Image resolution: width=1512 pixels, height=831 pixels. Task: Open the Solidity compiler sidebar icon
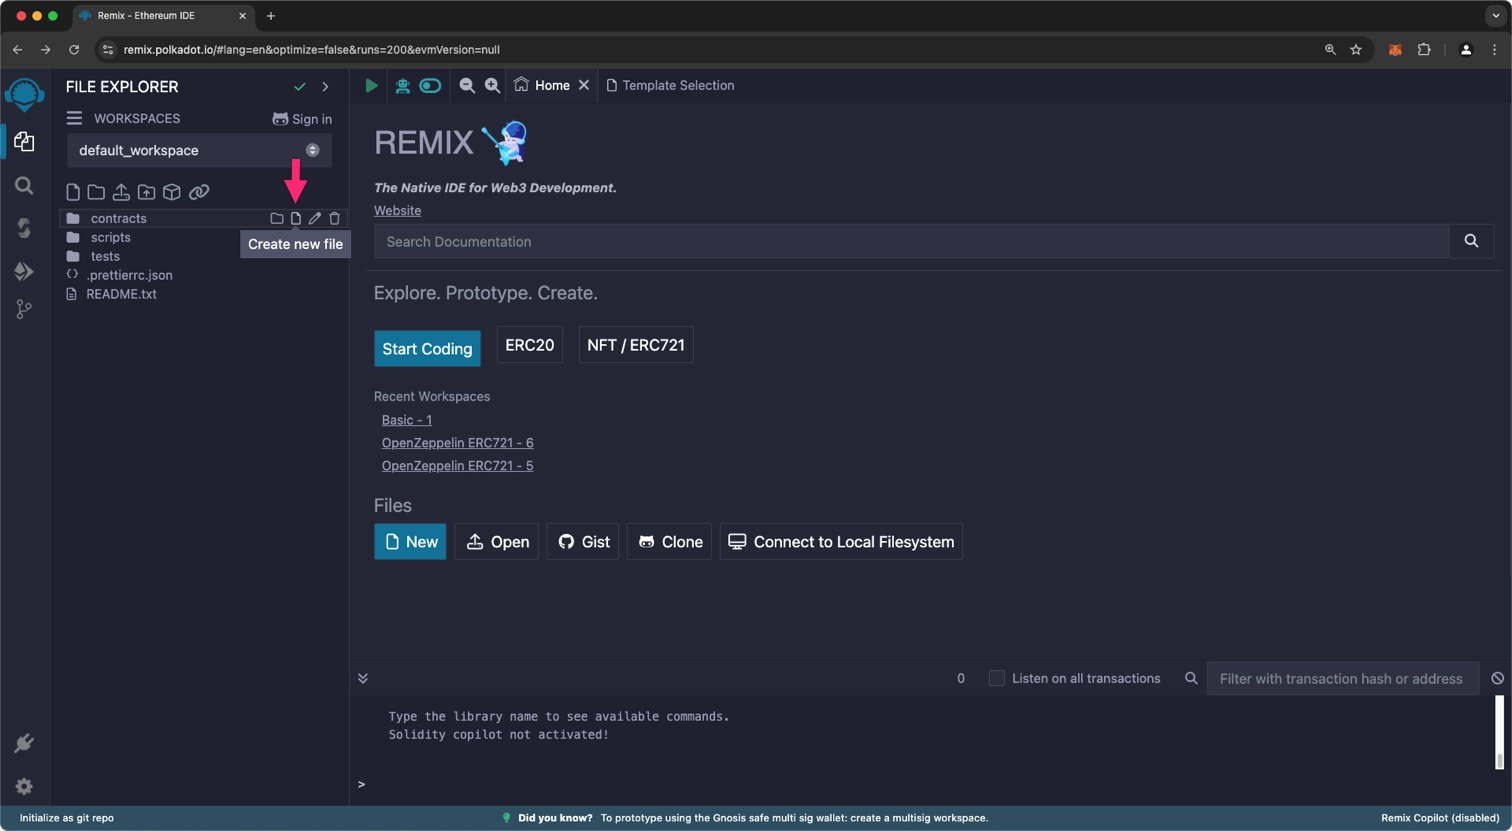[x=24, y=228]
